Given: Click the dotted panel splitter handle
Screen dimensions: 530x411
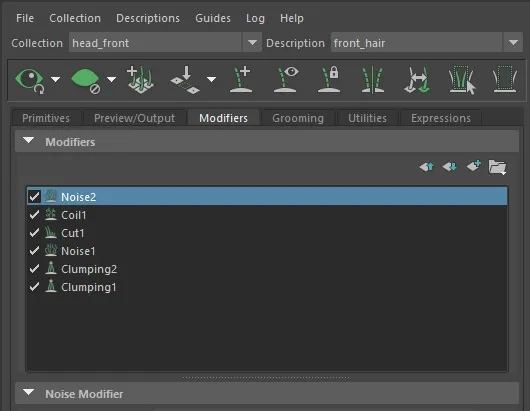Looking at the screenshot, I should [266, 378].
